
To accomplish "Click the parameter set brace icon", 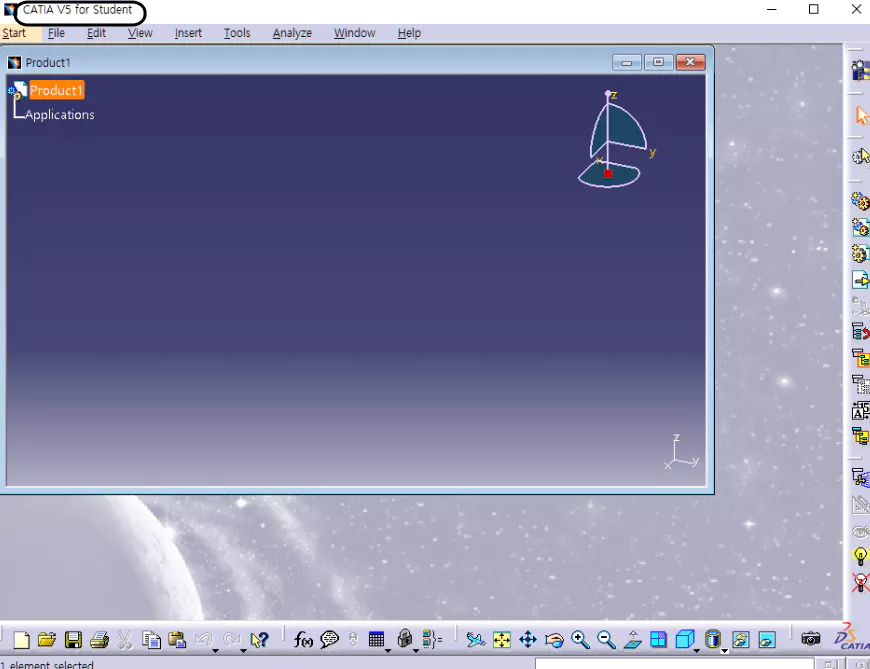I will coord(432,640).
